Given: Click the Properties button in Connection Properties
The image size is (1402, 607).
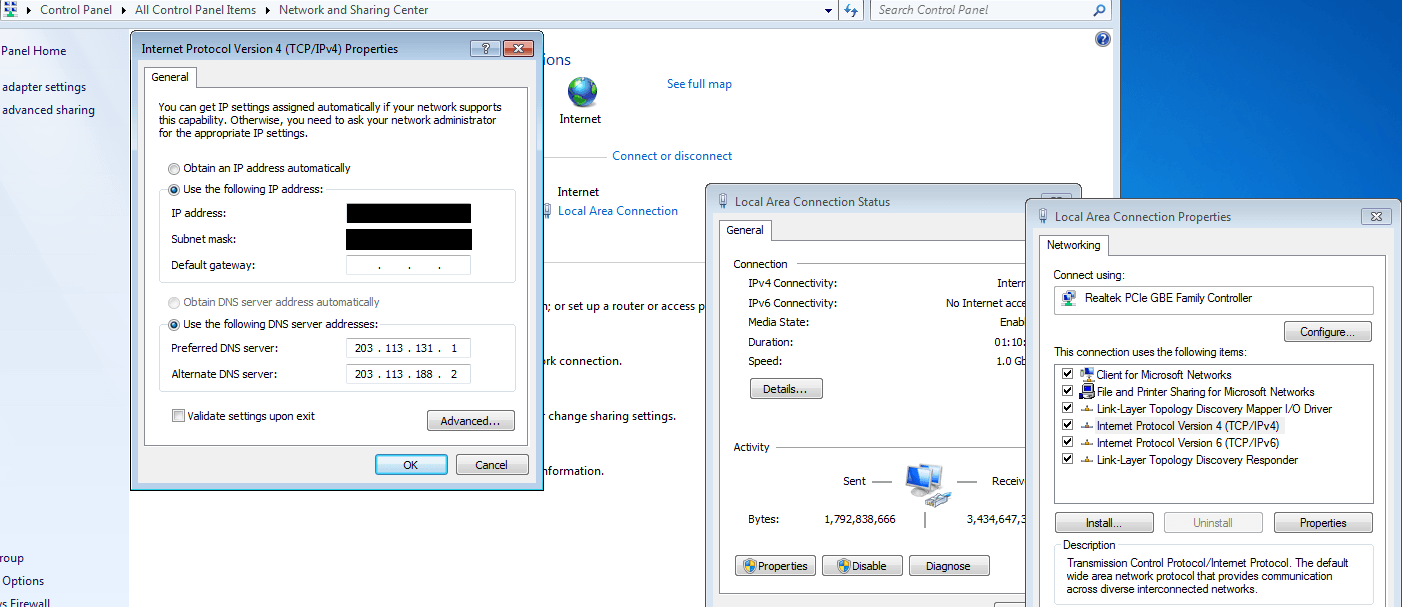Looking at the screenshot, I should click(x=1323, y=523).
